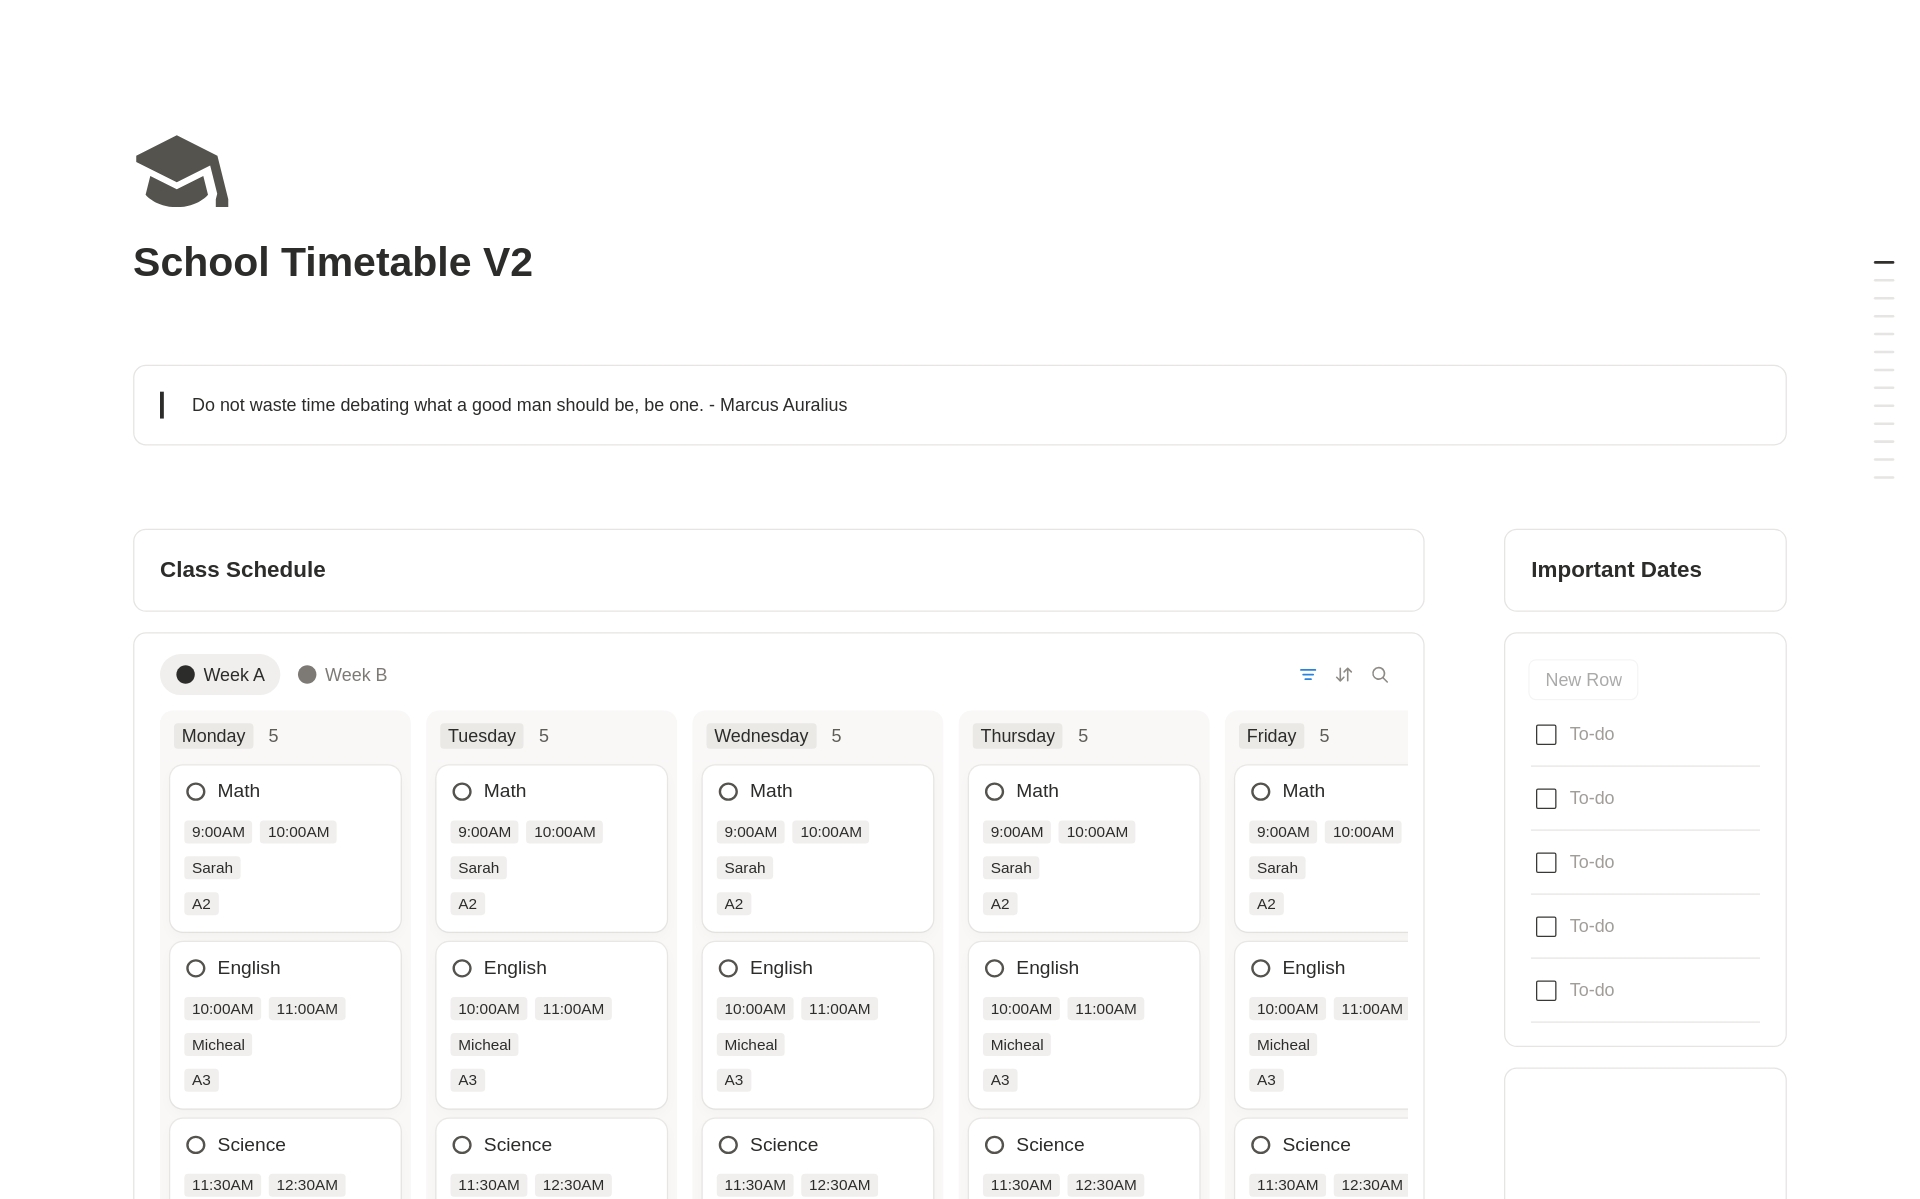Viewport: 1920px width, 1199px height.
Task: Check the first To-do checkbox
Action: click(x=1546, y=735)
